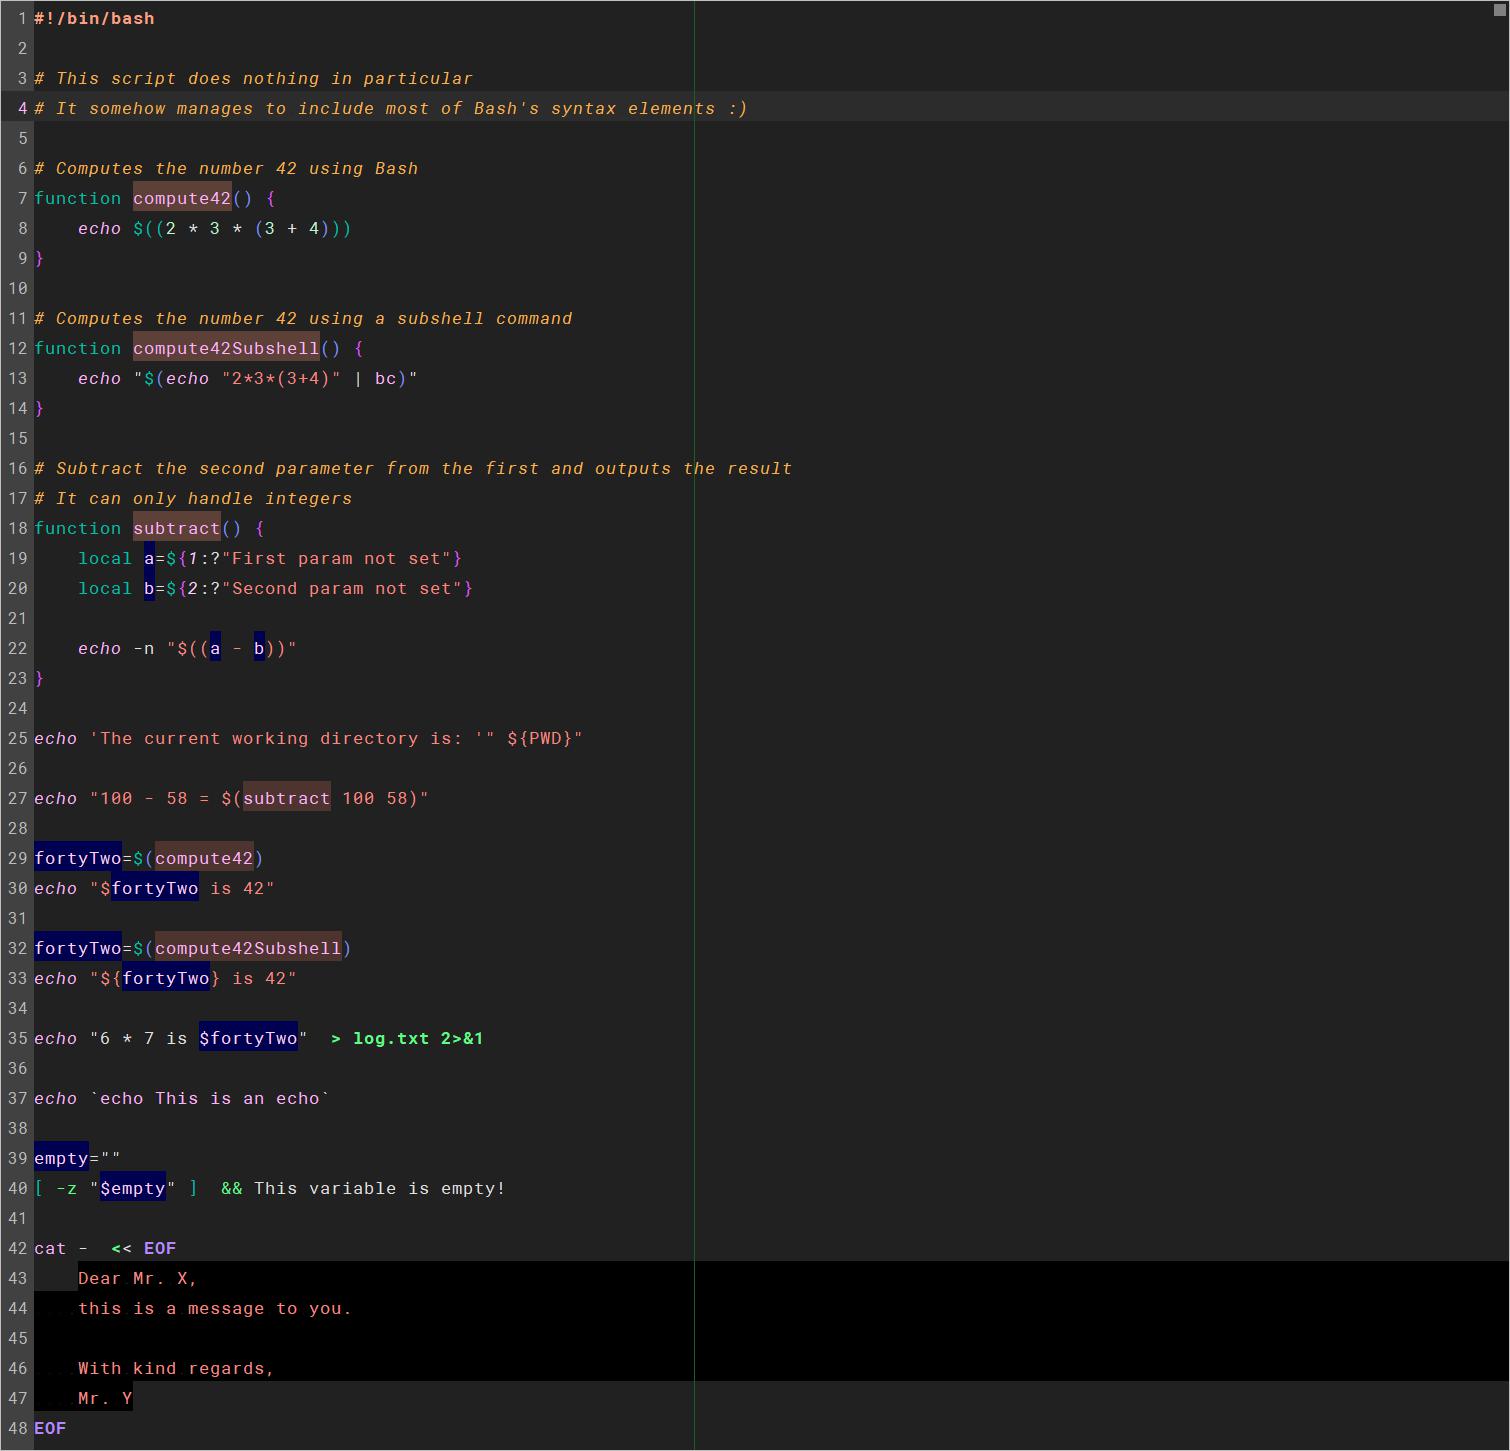Click the empty variable assignment on line 39
The height and width of the screenshot is (1451, 1510).
pos(60,1158)
